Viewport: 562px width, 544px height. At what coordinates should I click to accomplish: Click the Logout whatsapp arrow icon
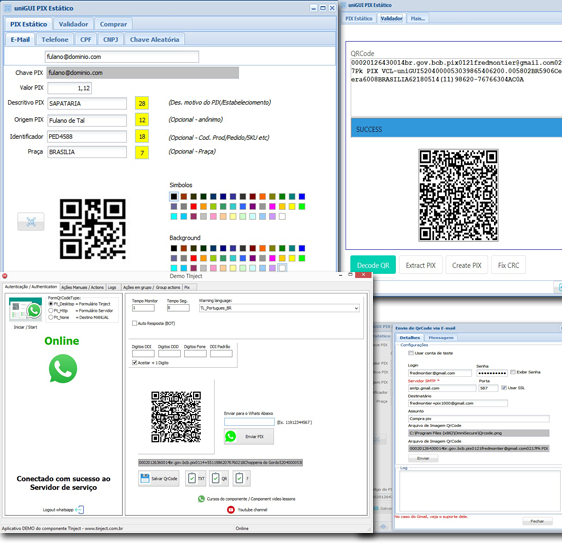click(x=80, y=509)
